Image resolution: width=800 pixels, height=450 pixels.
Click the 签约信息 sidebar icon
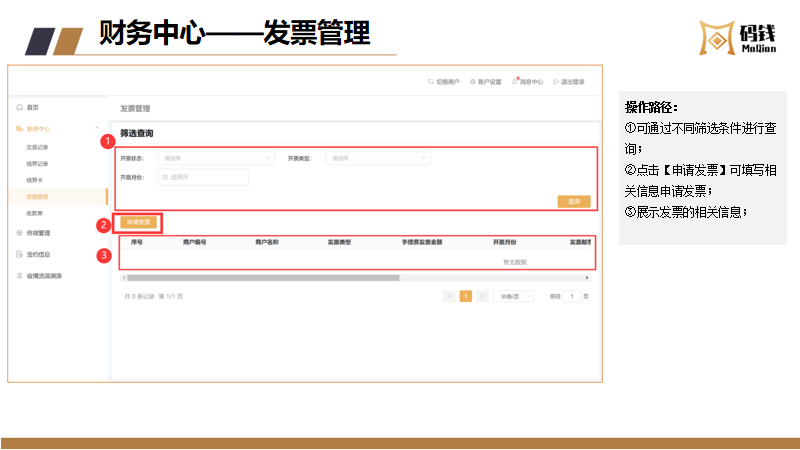19,254
